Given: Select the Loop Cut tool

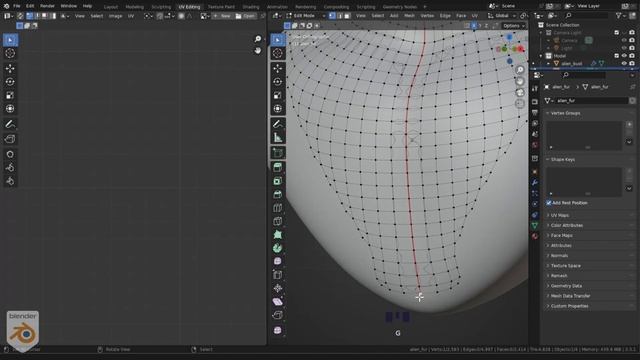Looking at the screenshot, I should tap(278, 208).
